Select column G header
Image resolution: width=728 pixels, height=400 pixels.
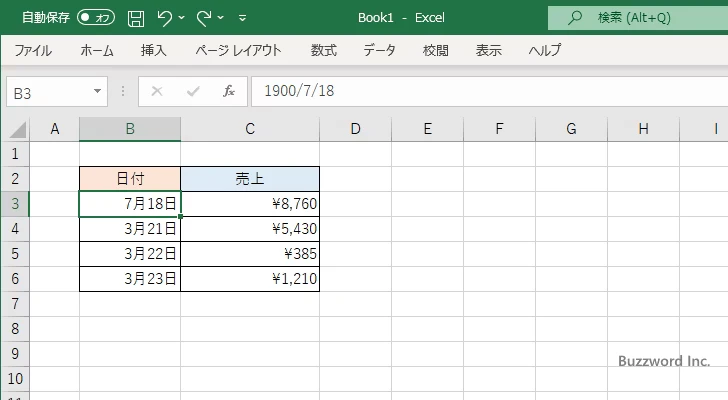571,129
